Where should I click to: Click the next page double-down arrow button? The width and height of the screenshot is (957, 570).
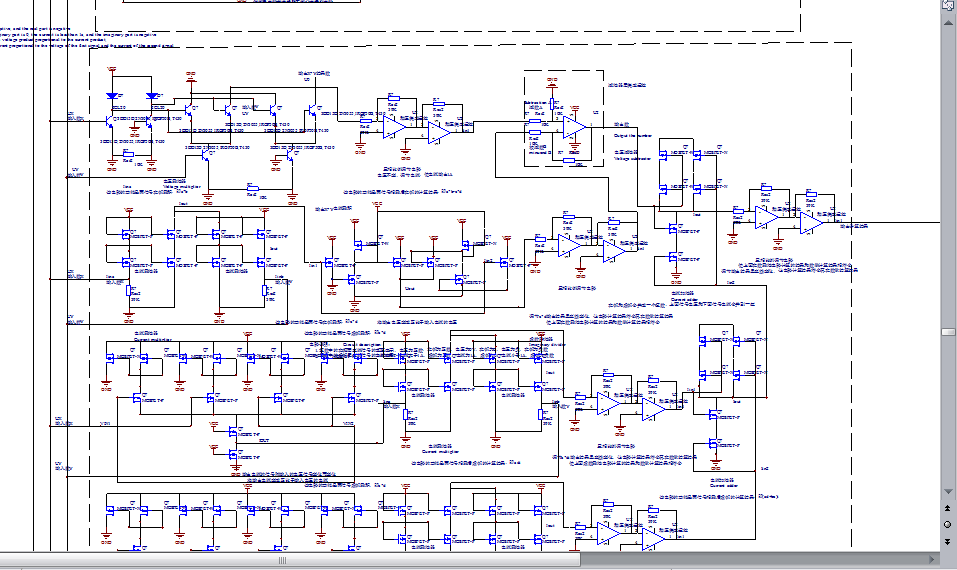click(x=947, y=541)
